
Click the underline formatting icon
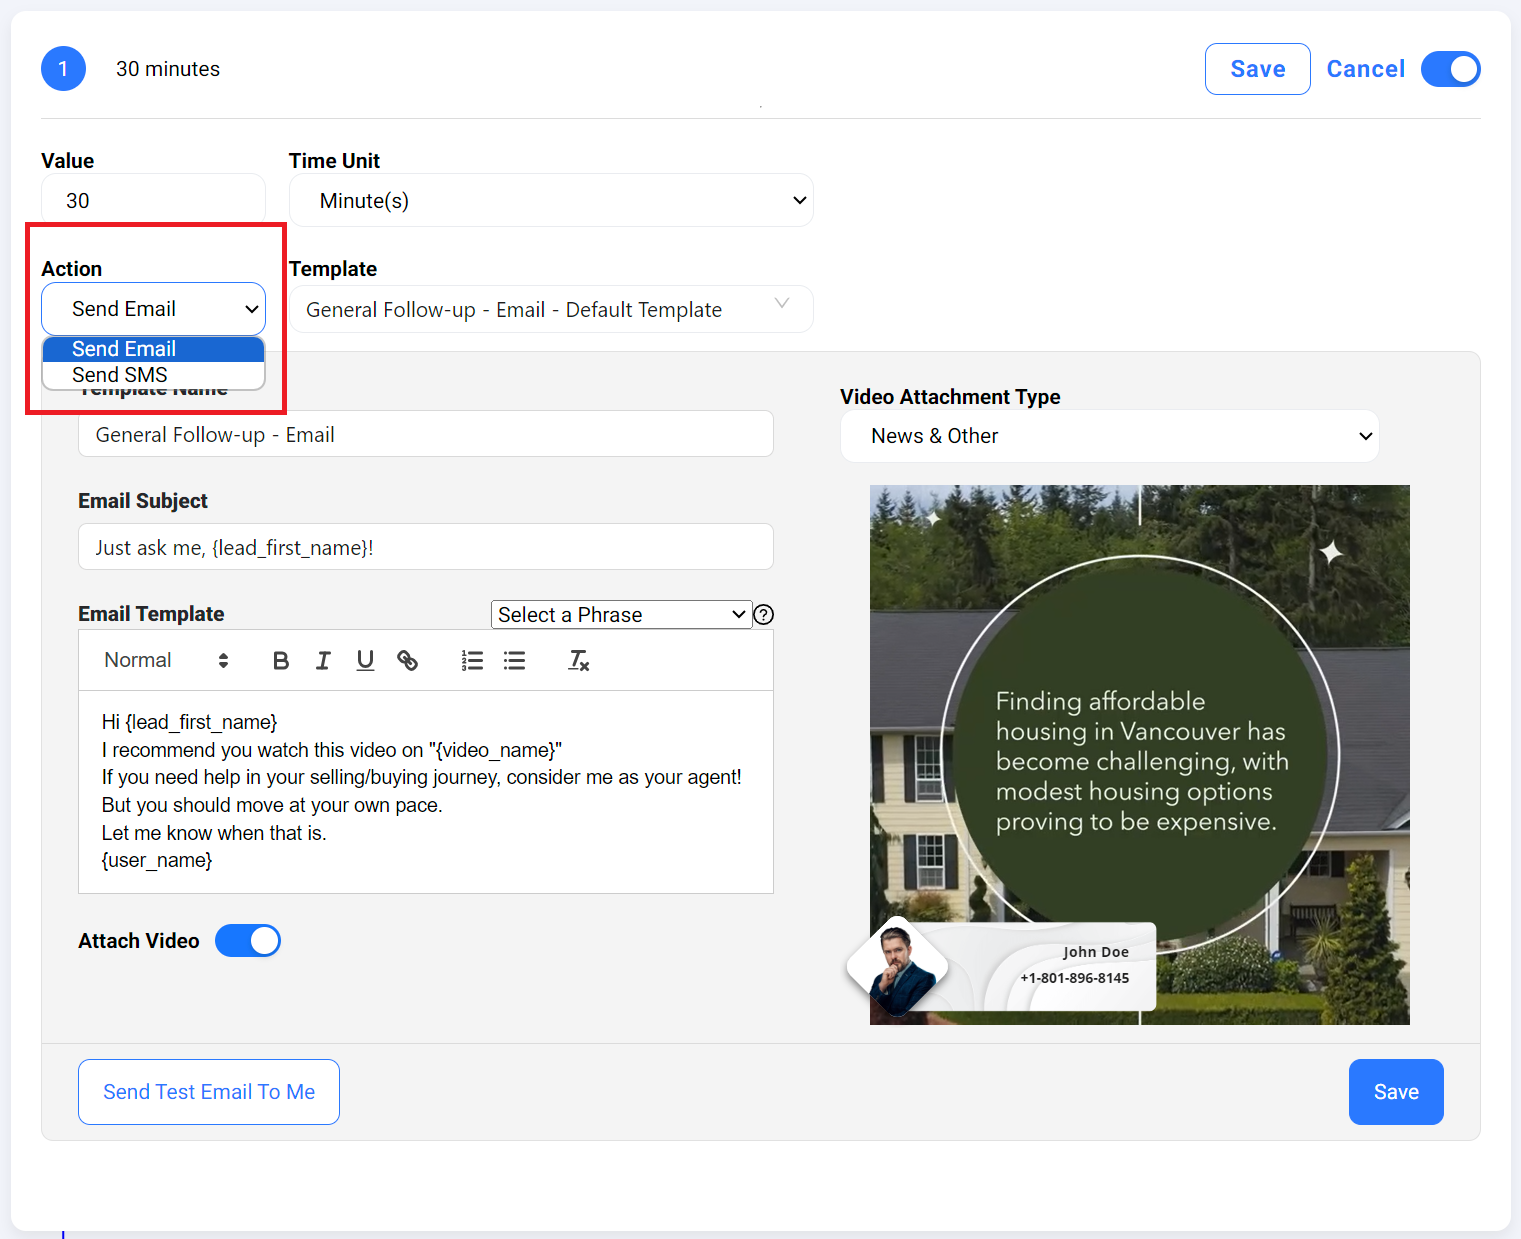click(x=365, y=660)
